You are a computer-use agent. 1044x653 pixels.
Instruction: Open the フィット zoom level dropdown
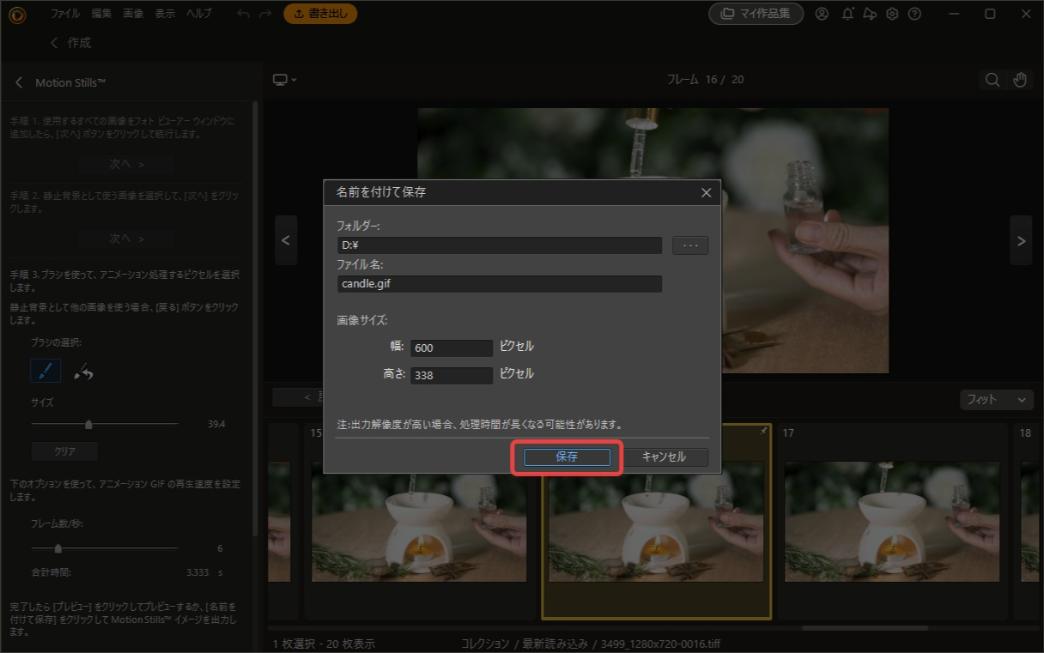(995, 399)
